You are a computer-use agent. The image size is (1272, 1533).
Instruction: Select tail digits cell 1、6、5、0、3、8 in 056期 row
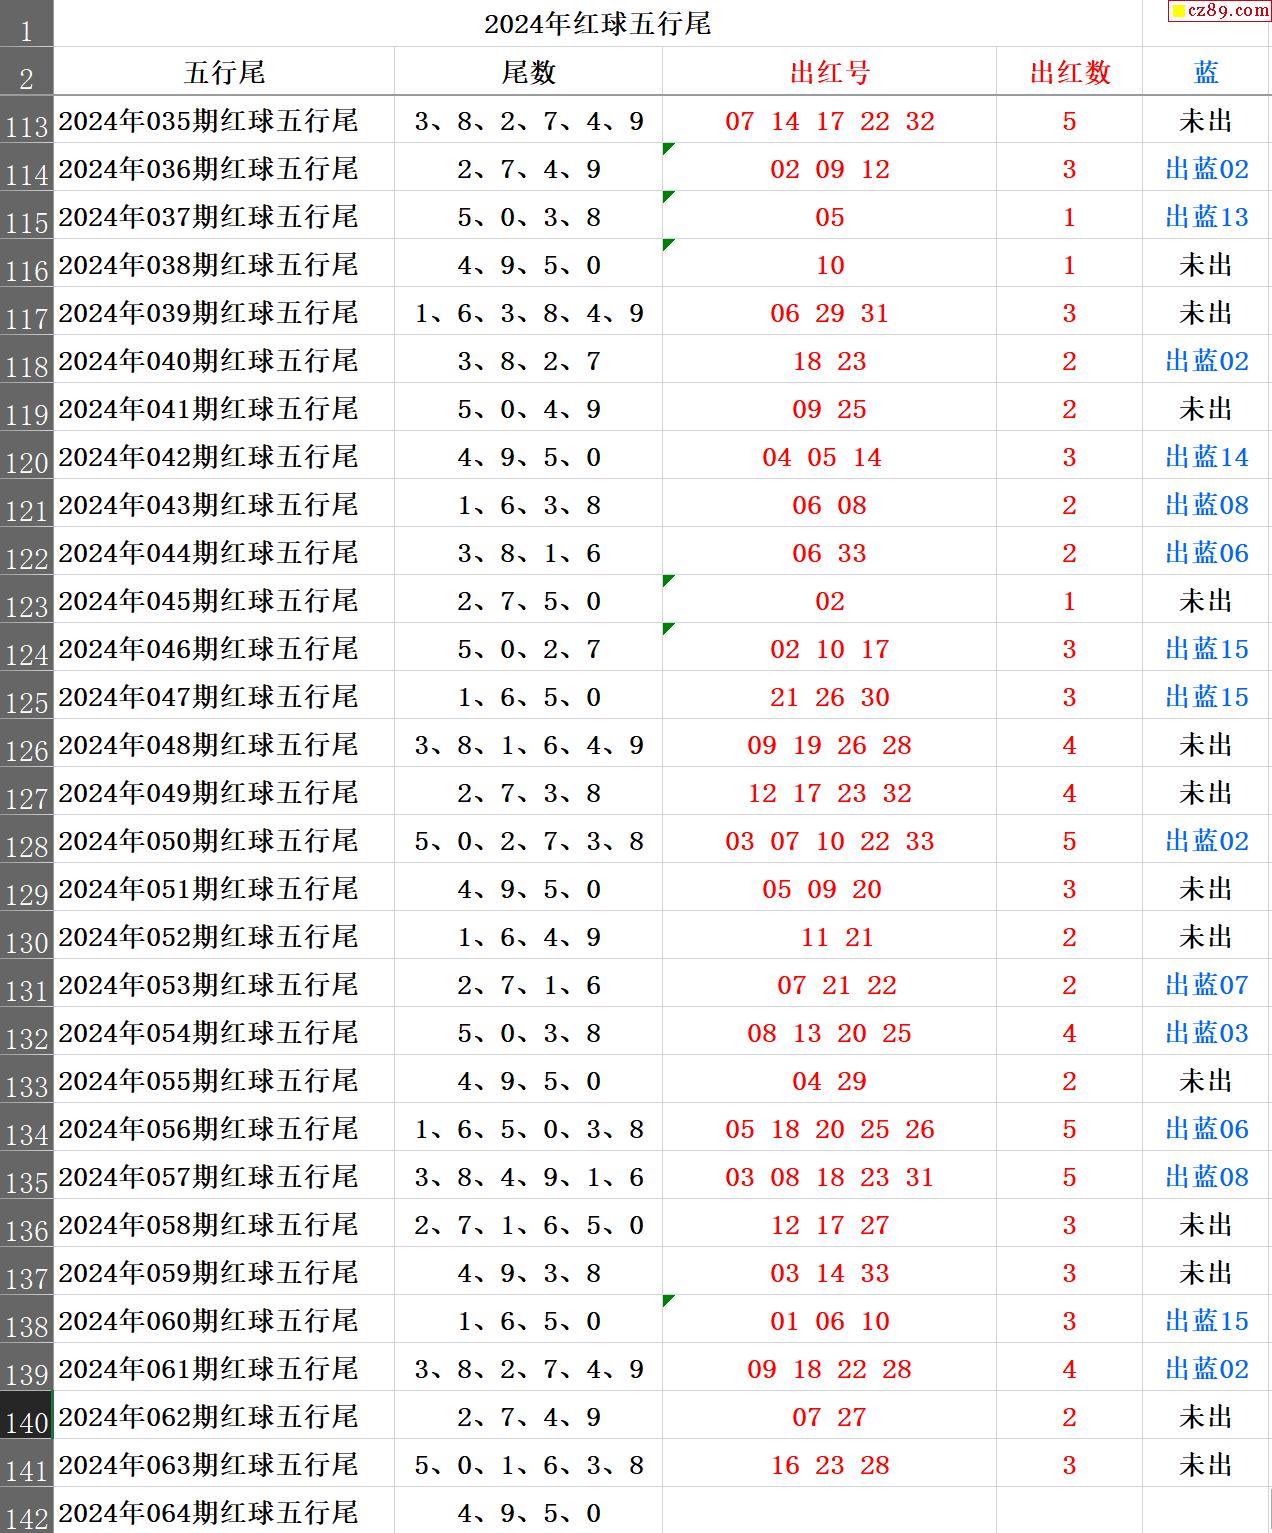[x=528, y=1129]
